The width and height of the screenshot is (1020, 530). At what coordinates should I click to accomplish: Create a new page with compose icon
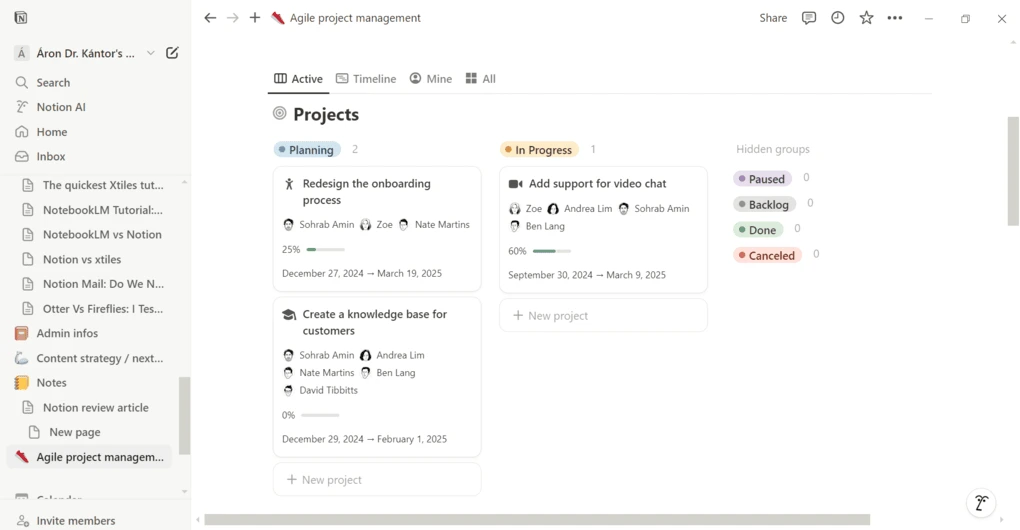pos(172,53)
